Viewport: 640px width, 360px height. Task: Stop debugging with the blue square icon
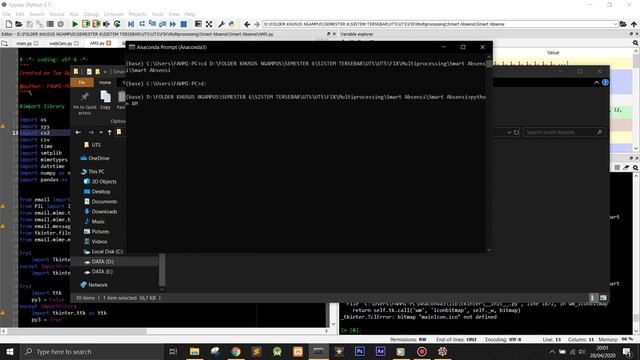[184, 24]
